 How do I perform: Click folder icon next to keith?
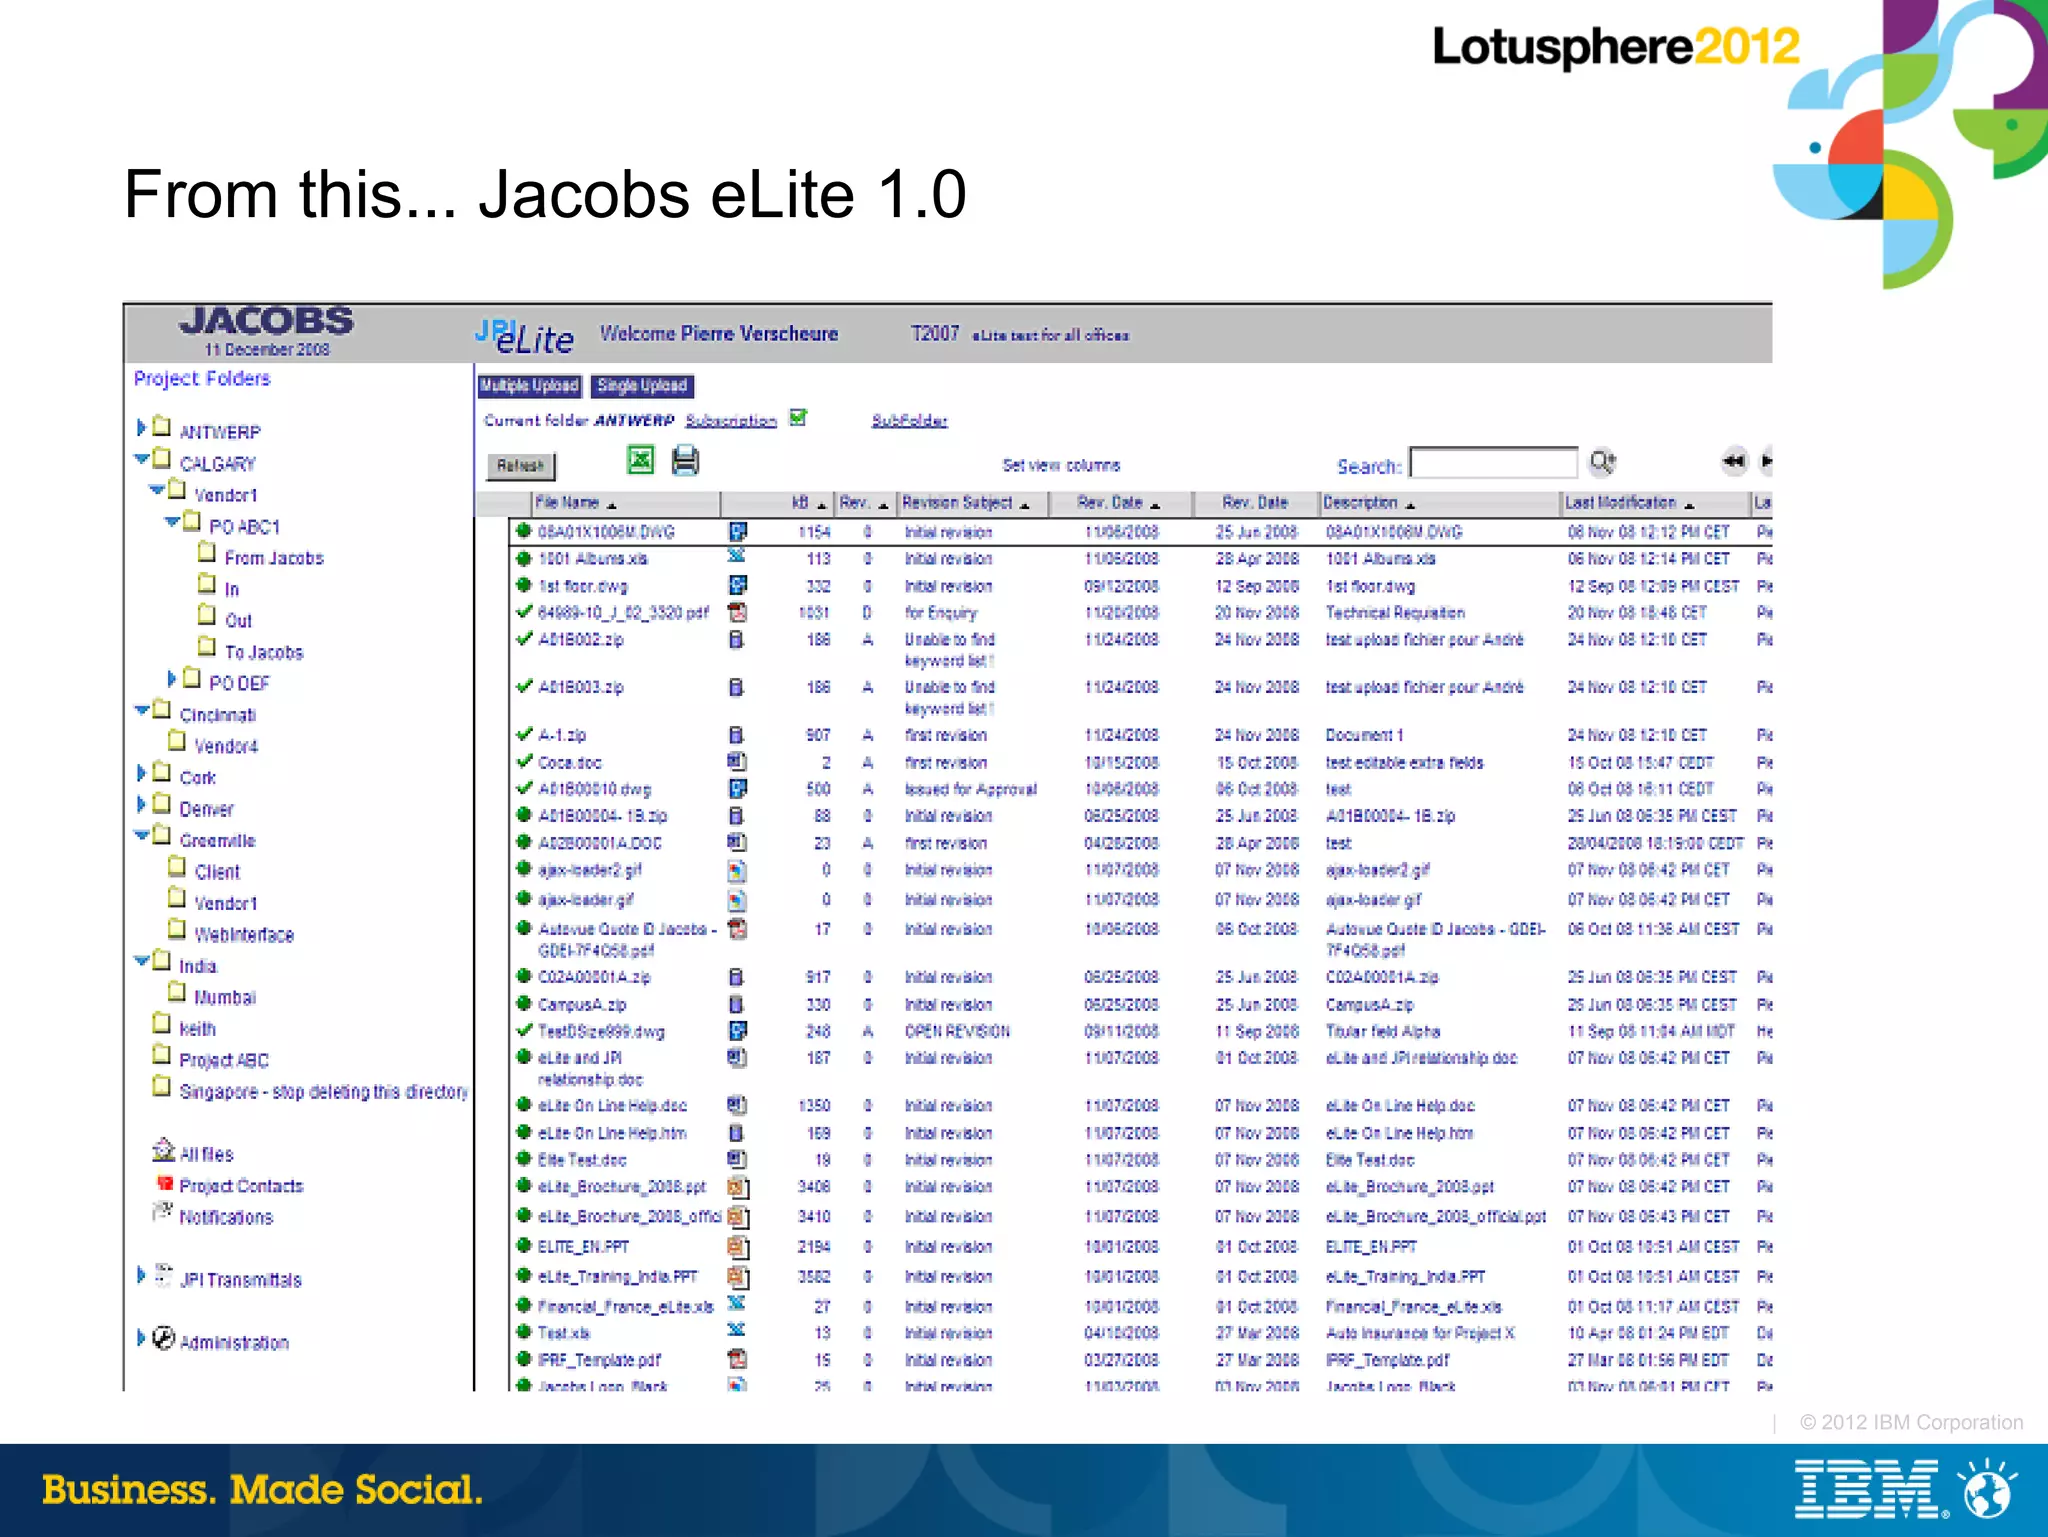pyautogui.click(x=161, y=1024)
